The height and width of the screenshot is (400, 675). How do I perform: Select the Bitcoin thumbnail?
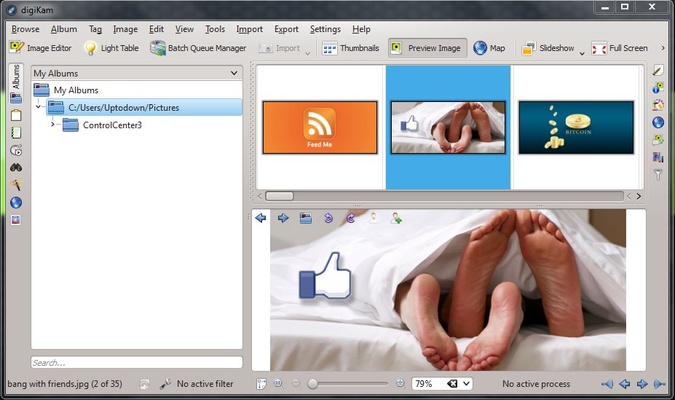[576, 127]
